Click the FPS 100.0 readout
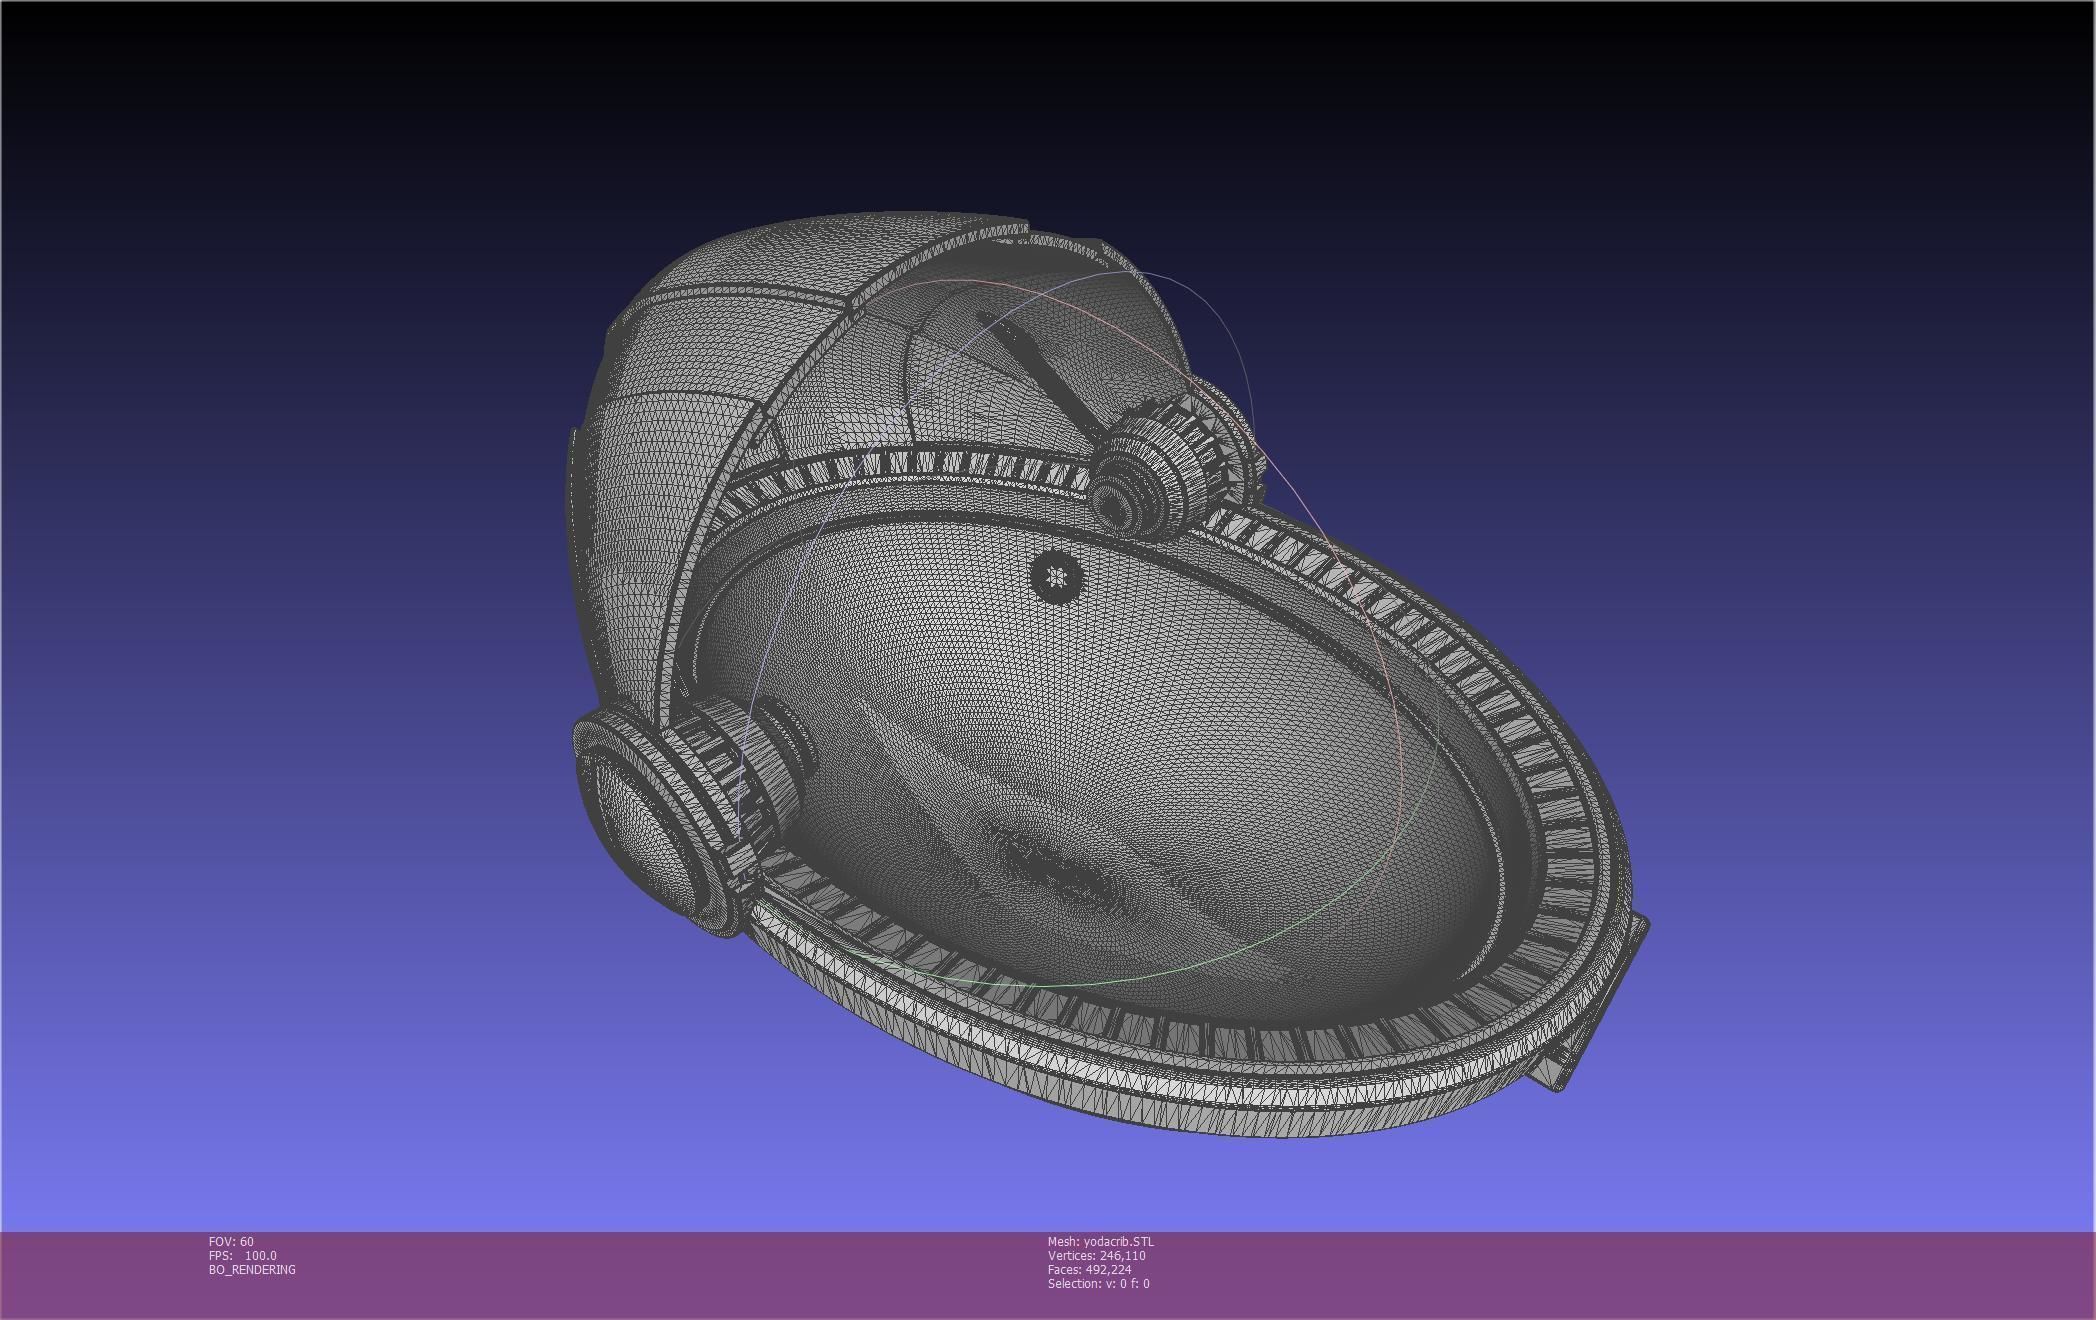This screenshot has height=1320, width=2096. pos(243,1255)
